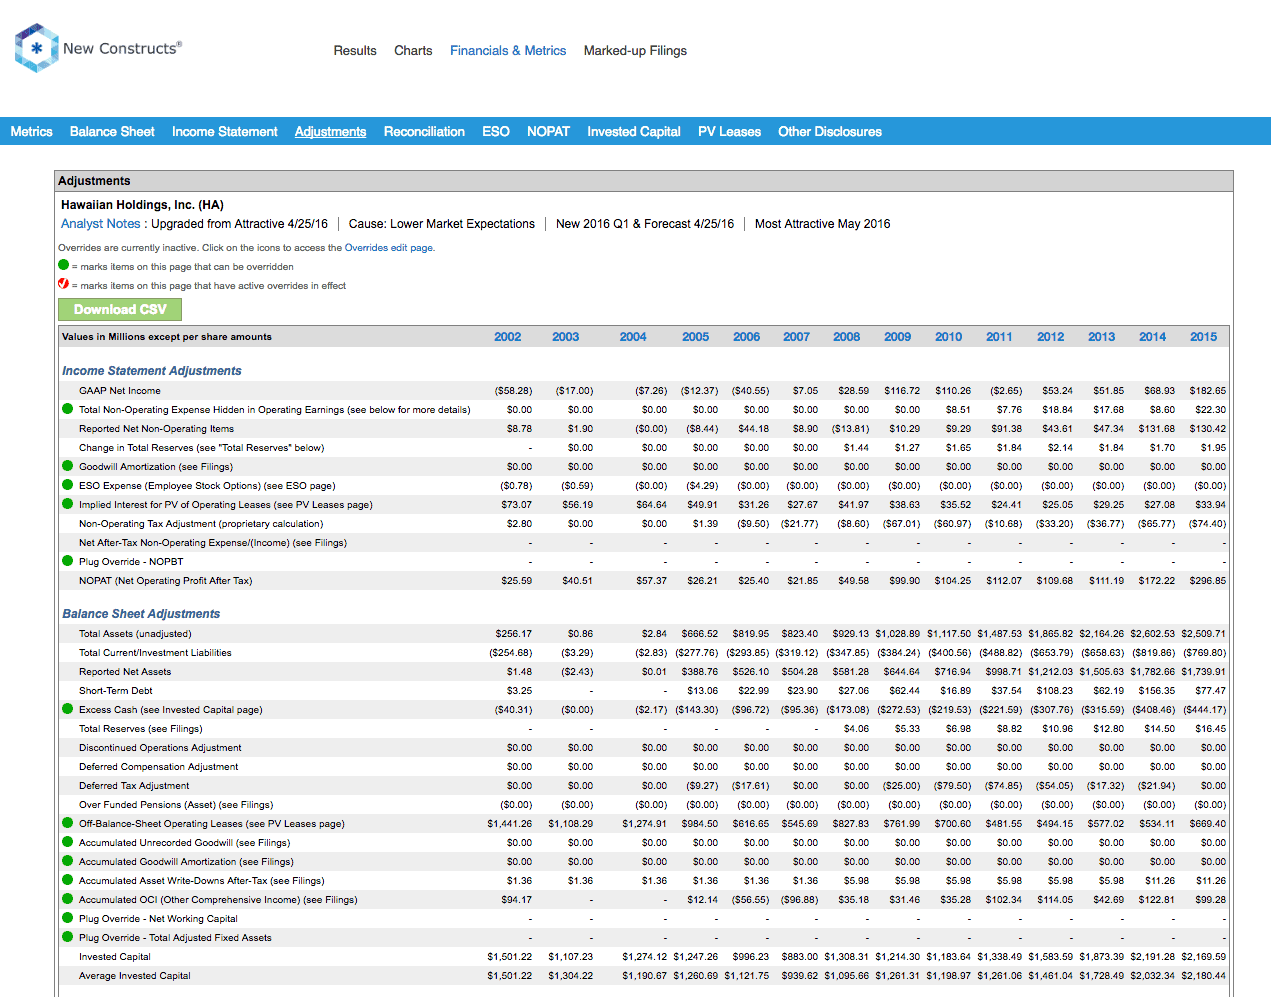Click the Non-Operating Tax Adjustment row label

(x=201, y=524)
